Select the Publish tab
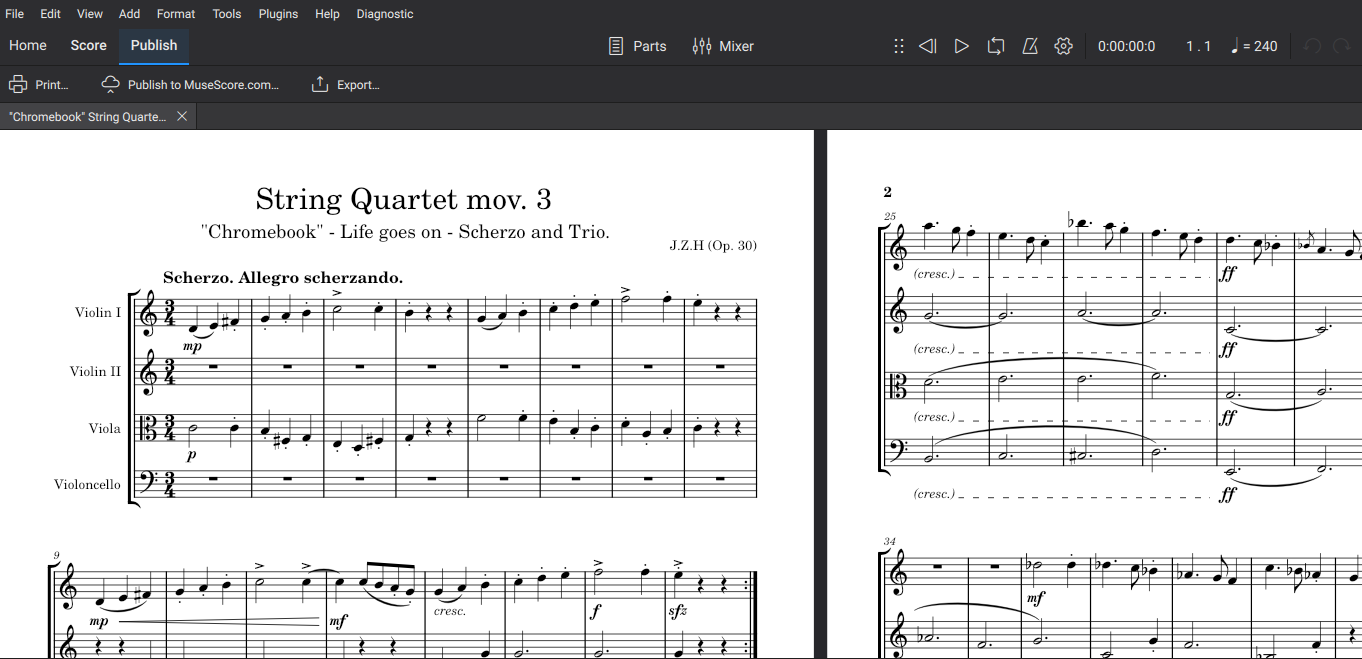The width and height of the screenshot is (1362, 659). 154,46
